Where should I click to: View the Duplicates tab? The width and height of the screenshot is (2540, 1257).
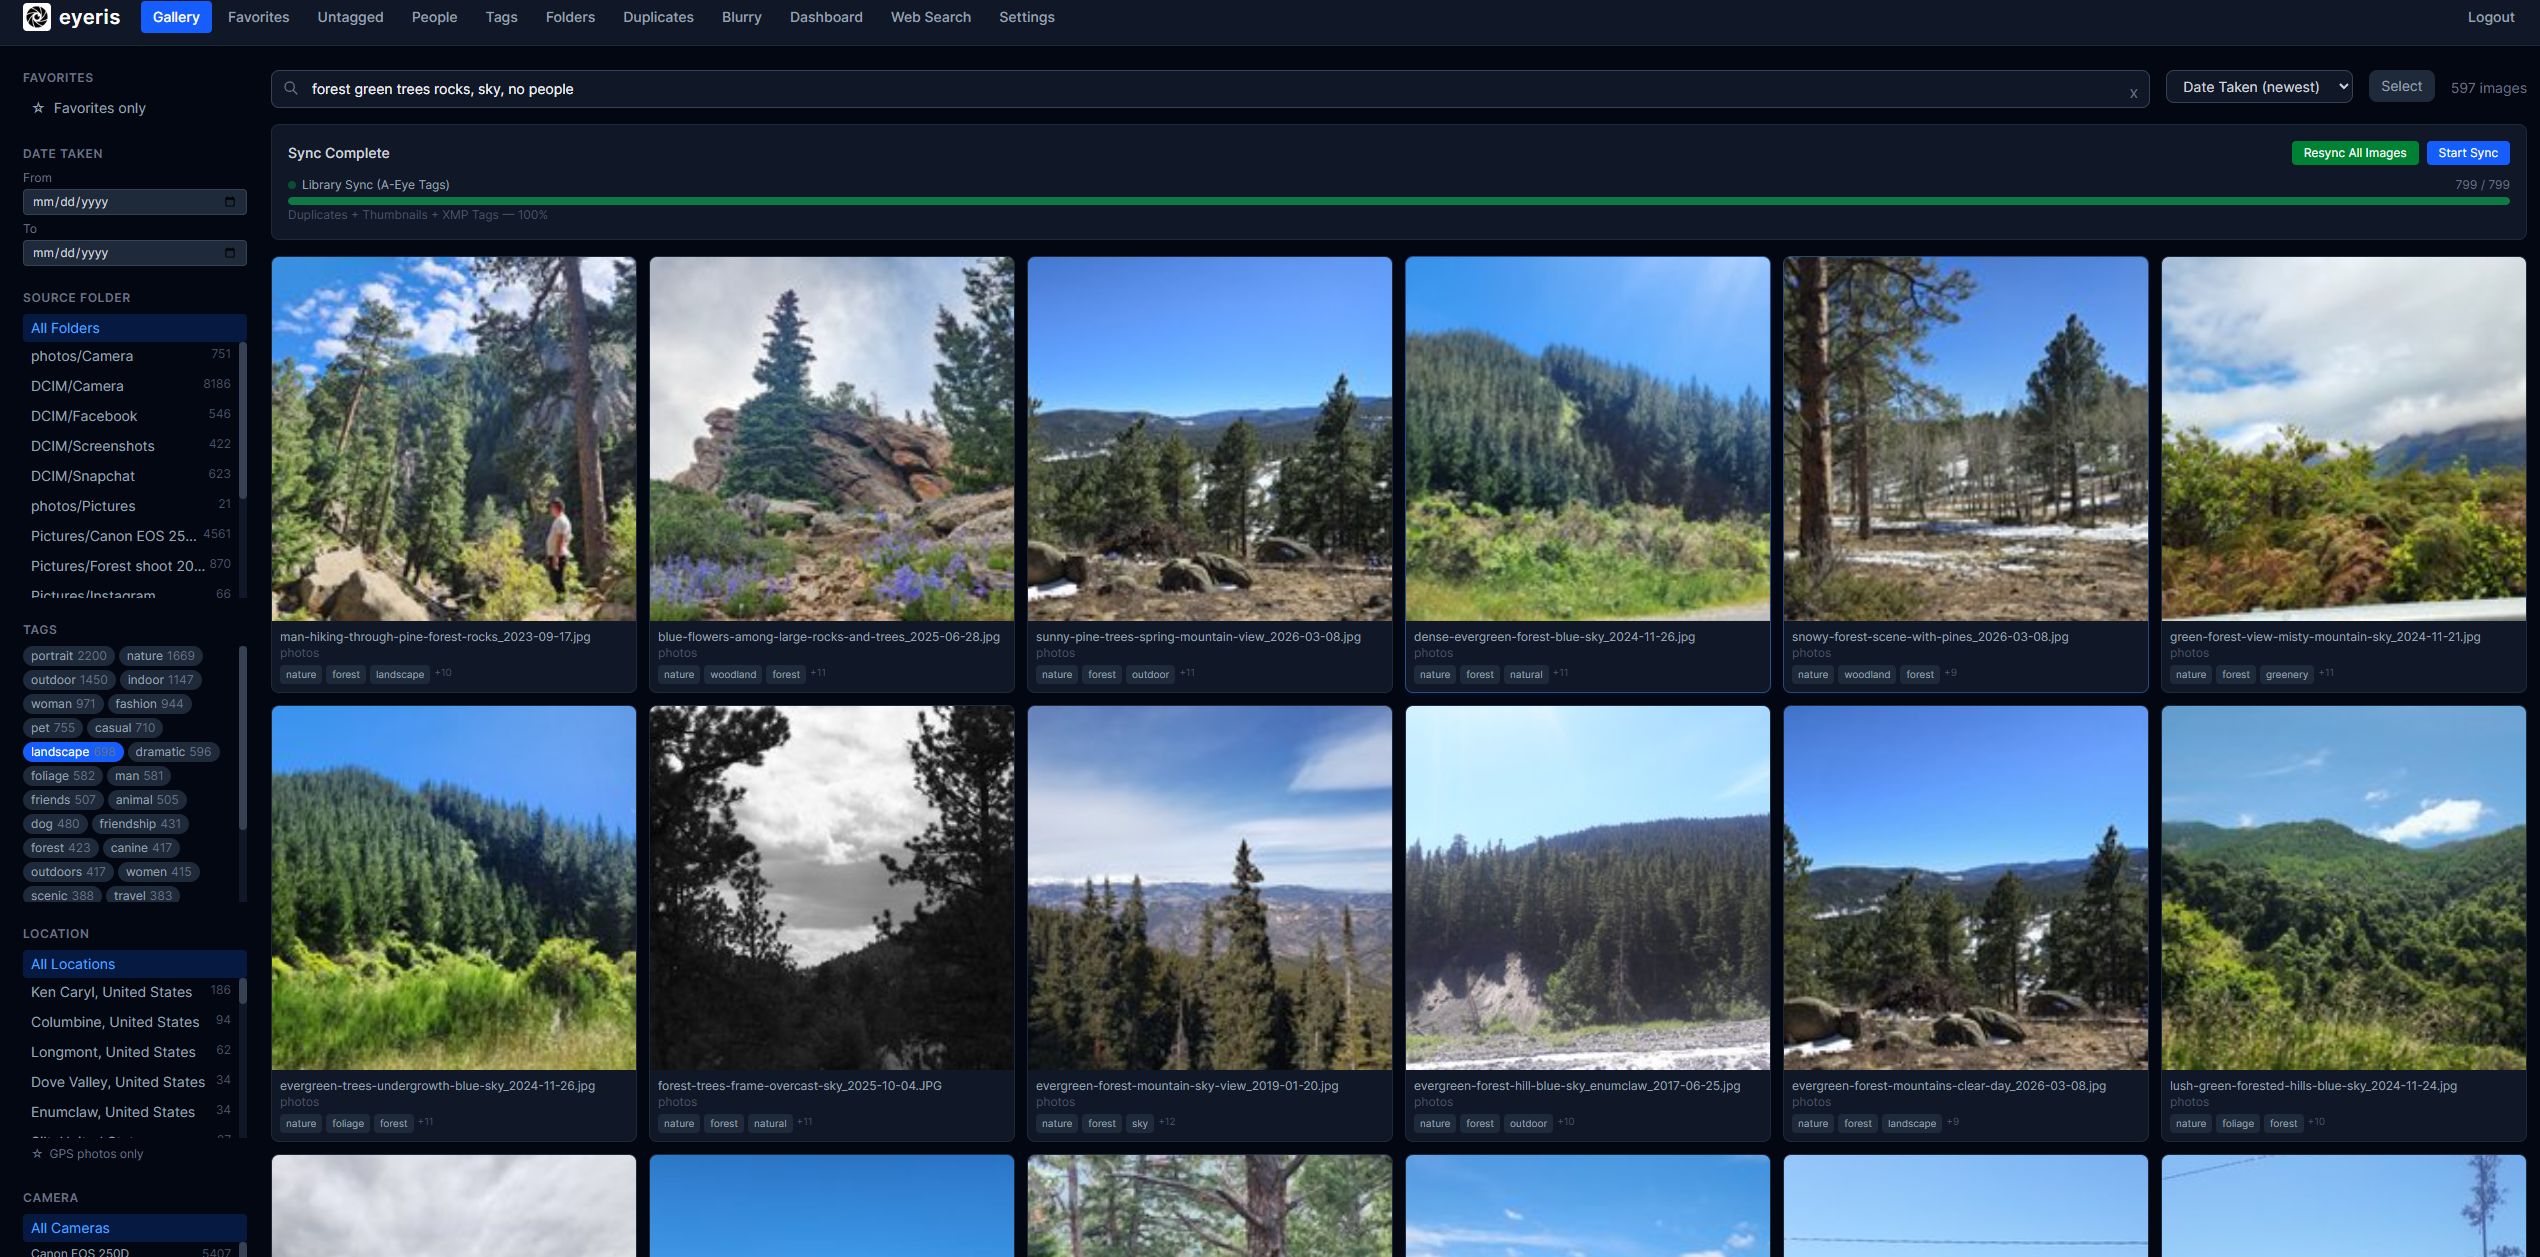[658, 17]
